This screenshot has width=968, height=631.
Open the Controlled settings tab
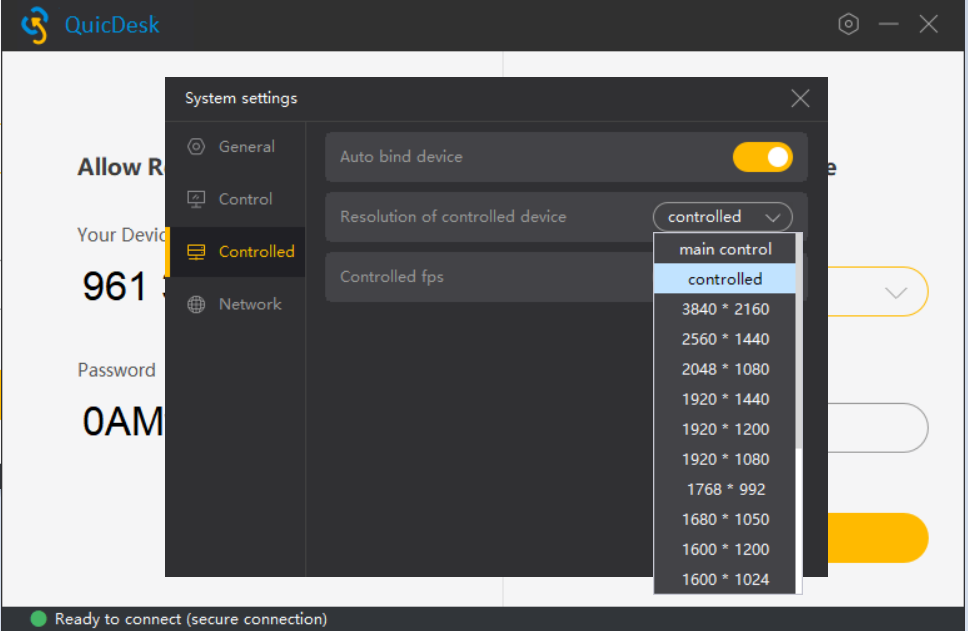237,252
